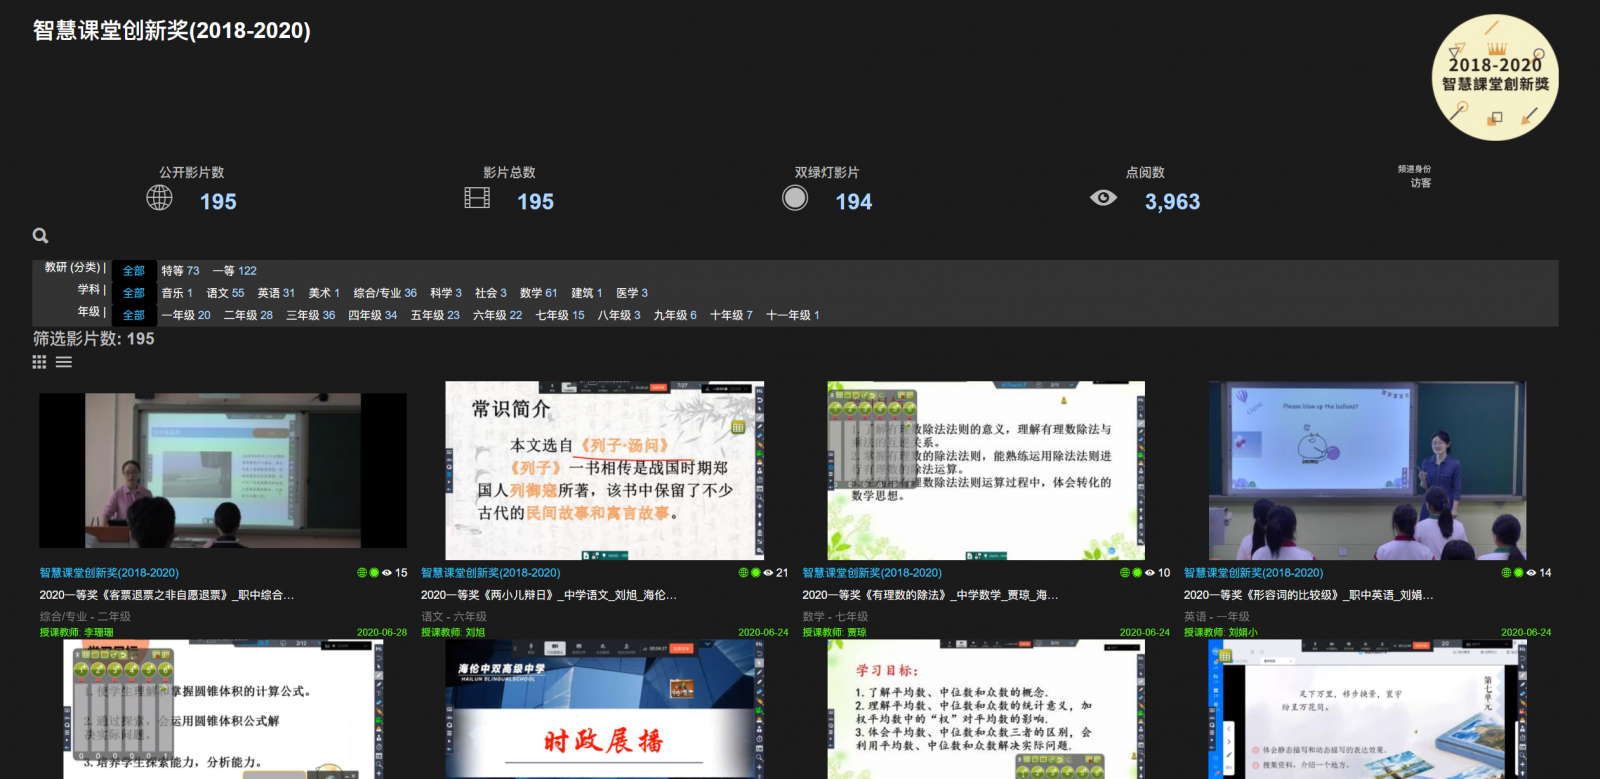Viewport: 1600px width, 779px height.
Task: Open the 两小儿辩日 video title link
Action: 548,595
